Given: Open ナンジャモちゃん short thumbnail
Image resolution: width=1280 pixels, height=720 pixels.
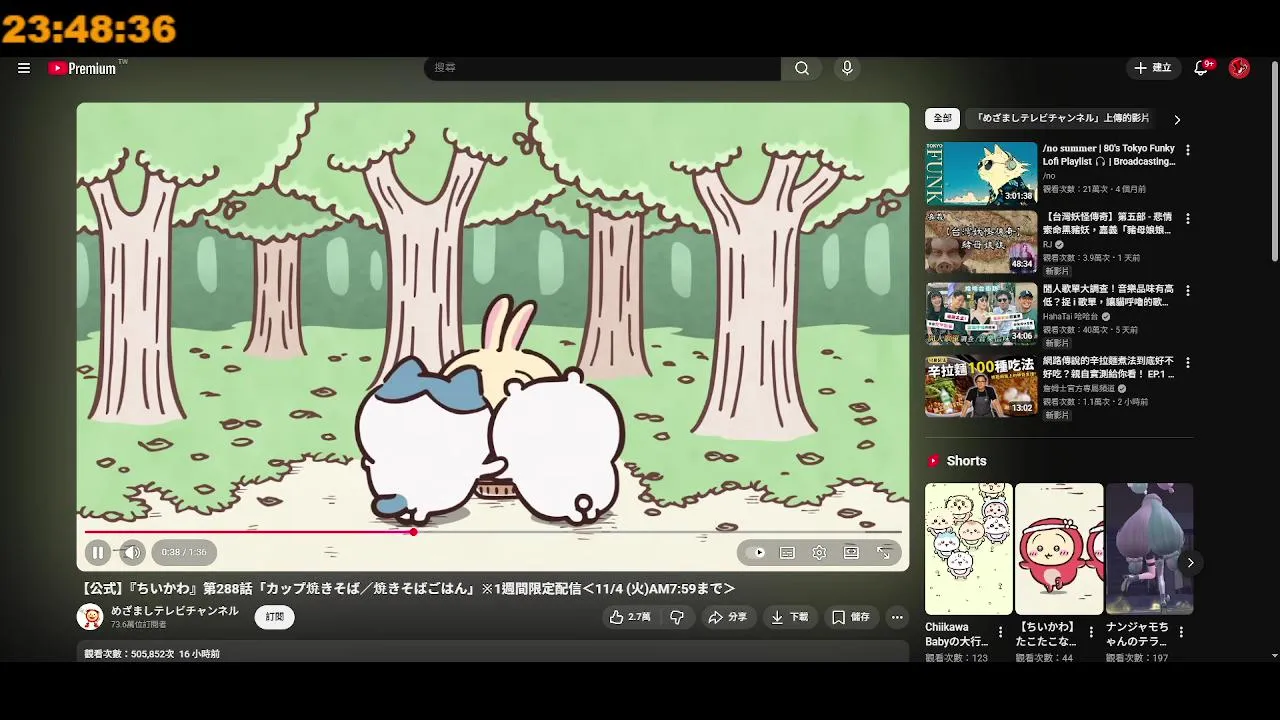Looking at the screenshot, I should pos(1149,549).
